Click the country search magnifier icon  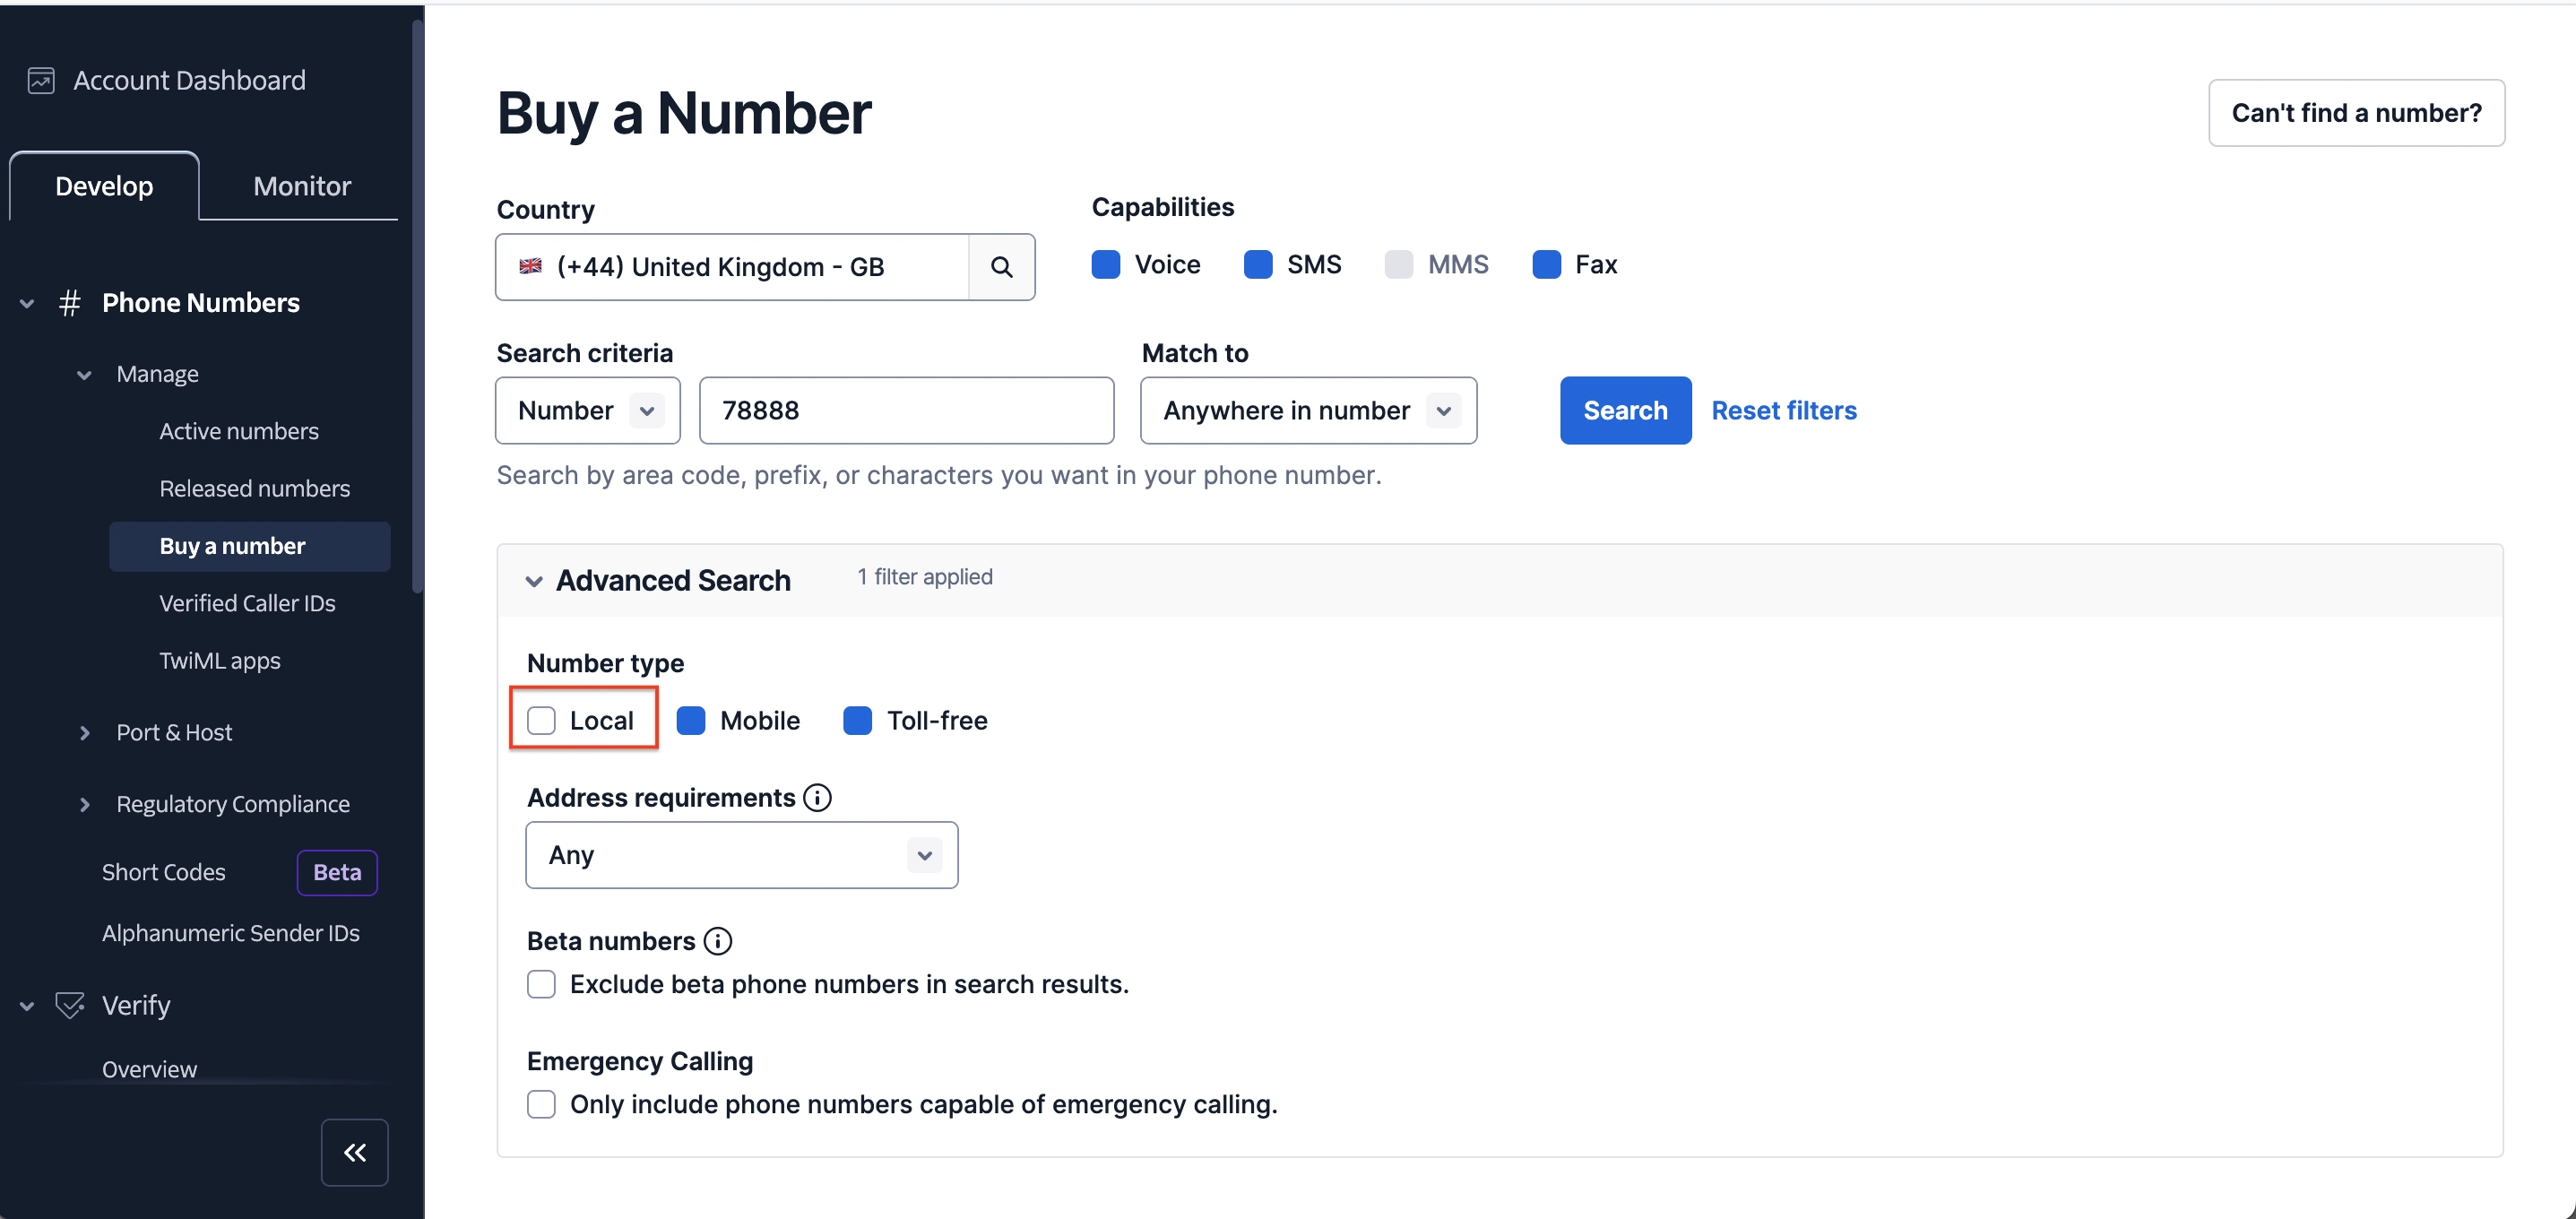[x=1001, y=267]
